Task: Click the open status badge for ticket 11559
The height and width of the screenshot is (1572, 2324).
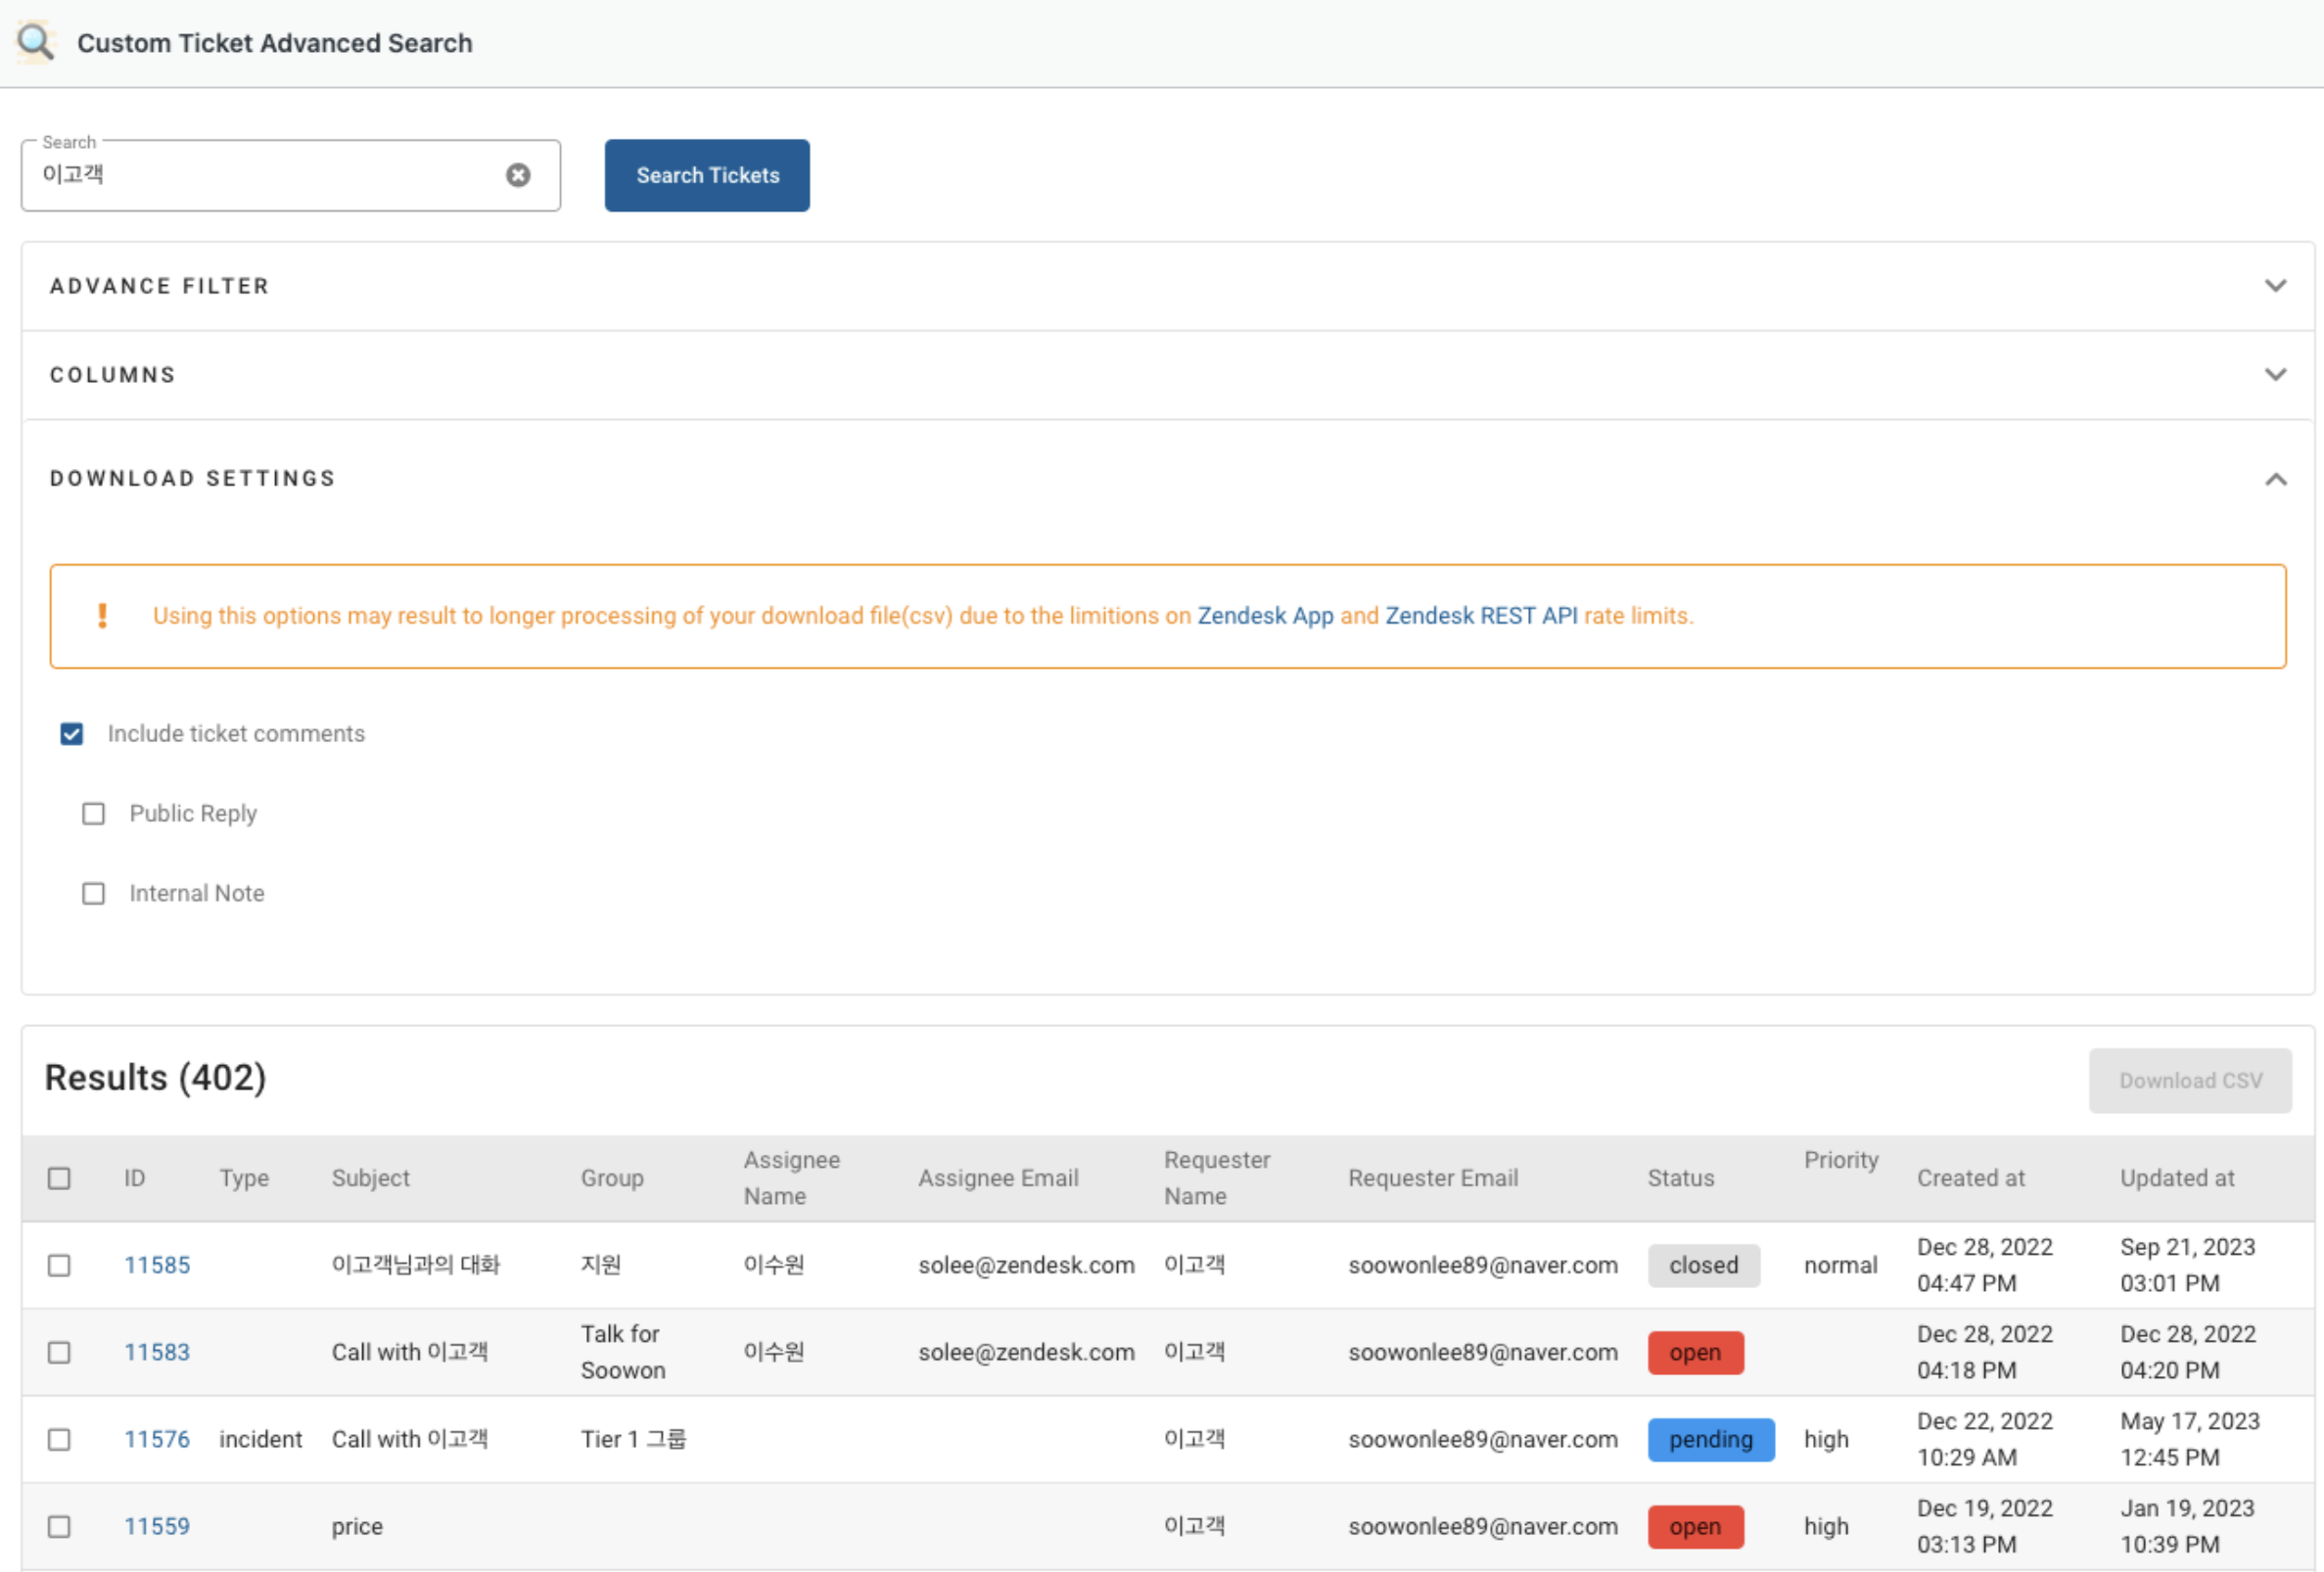Action: pos(1695,1526)
